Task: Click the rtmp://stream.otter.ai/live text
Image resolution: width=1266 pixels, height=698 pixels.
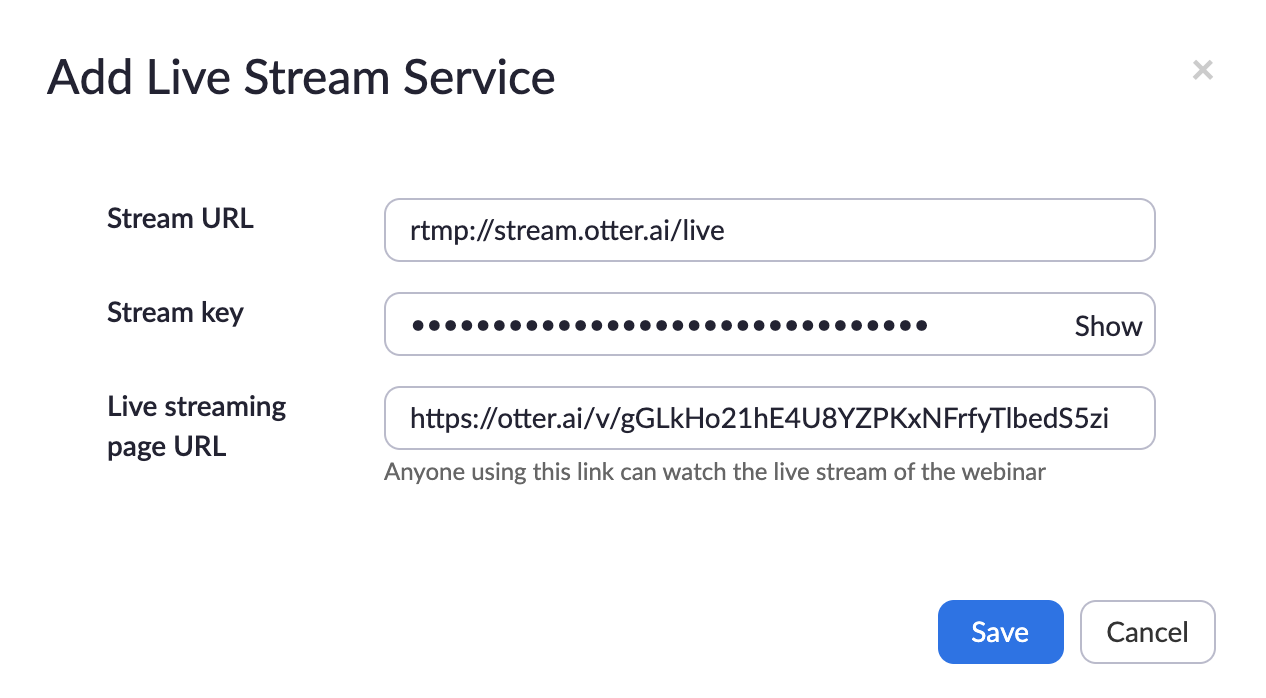Action: coord(566,232)
